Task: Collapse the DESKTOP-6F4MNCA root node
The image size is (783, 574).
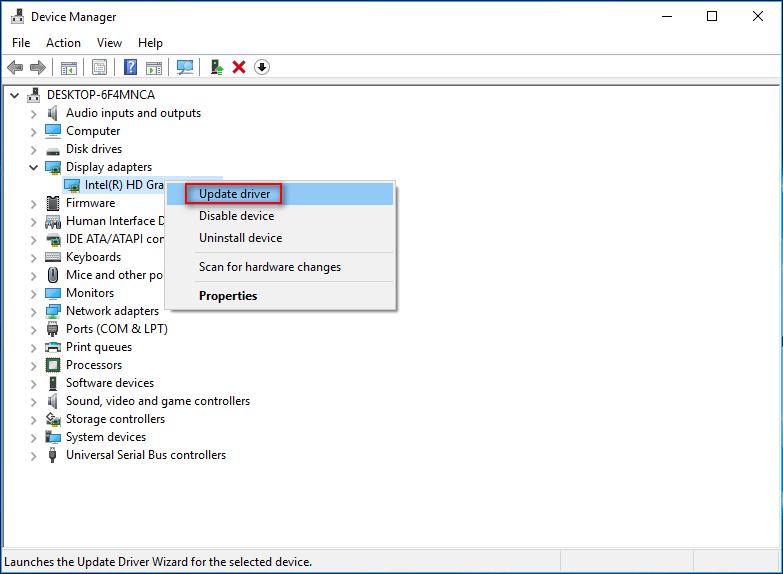Action: (x=15, y=95)
